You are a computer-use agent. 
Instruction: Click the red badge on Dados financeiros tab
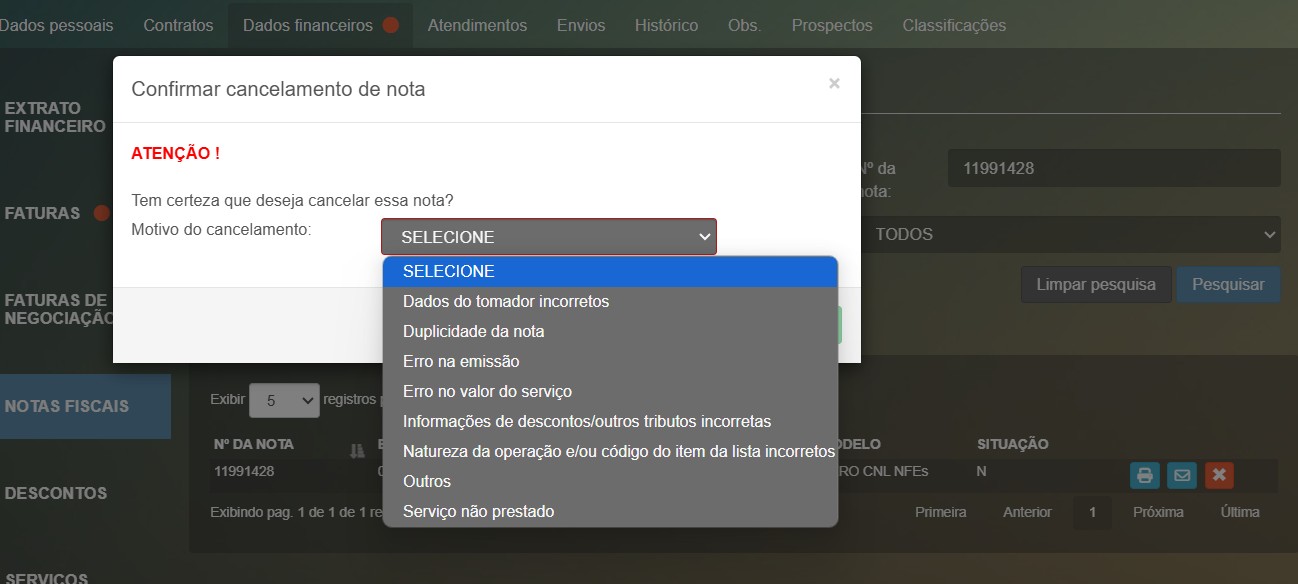coord(391,25)
